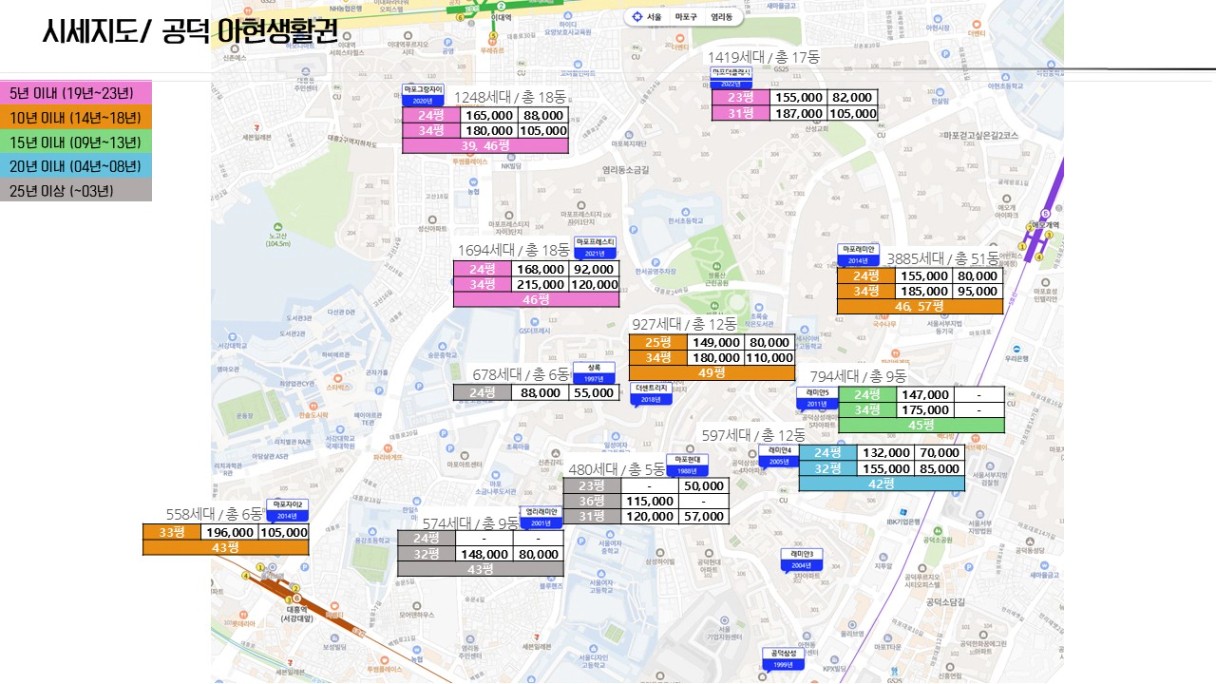
Task: Open the 더센트리지 2018년 map marker
Action: 651,394
